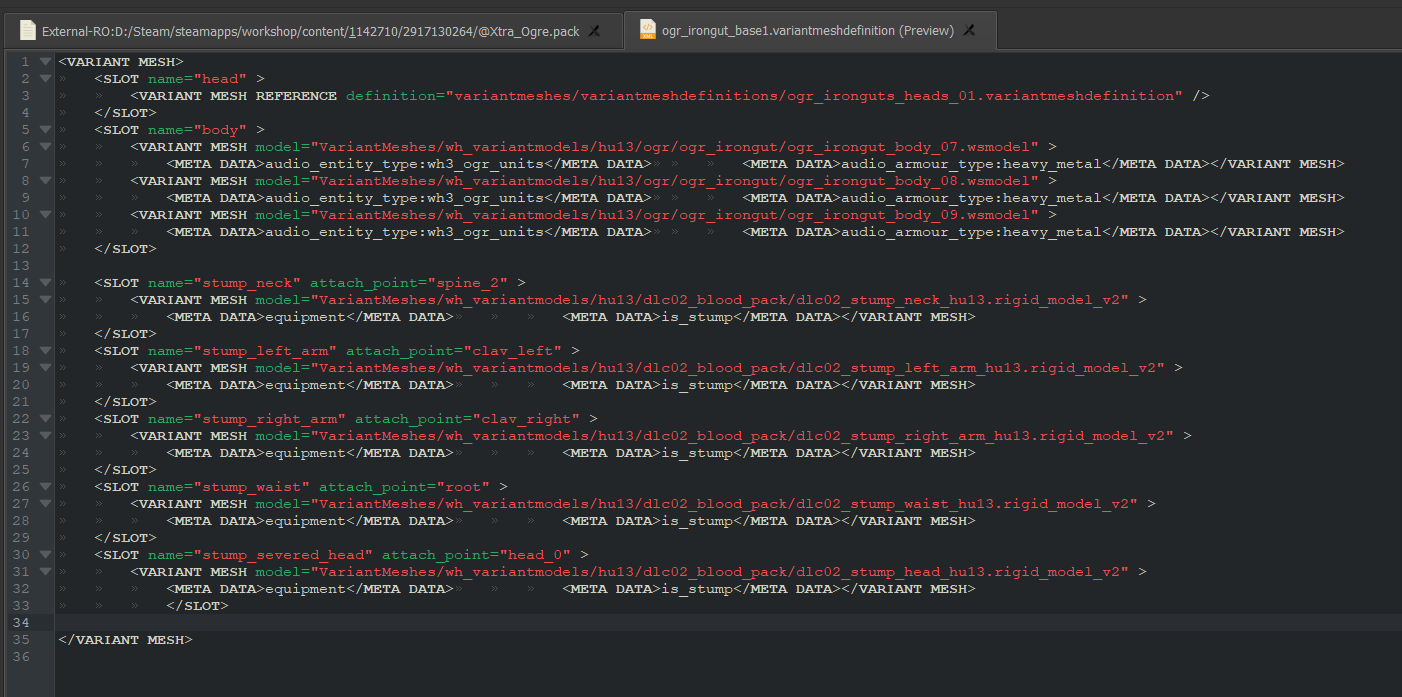Fold the stump_right_arm VARIANT MESH on line 23
Image resolution: width=1402 pixels, height=697 pixels.
[x=45, y=435]
